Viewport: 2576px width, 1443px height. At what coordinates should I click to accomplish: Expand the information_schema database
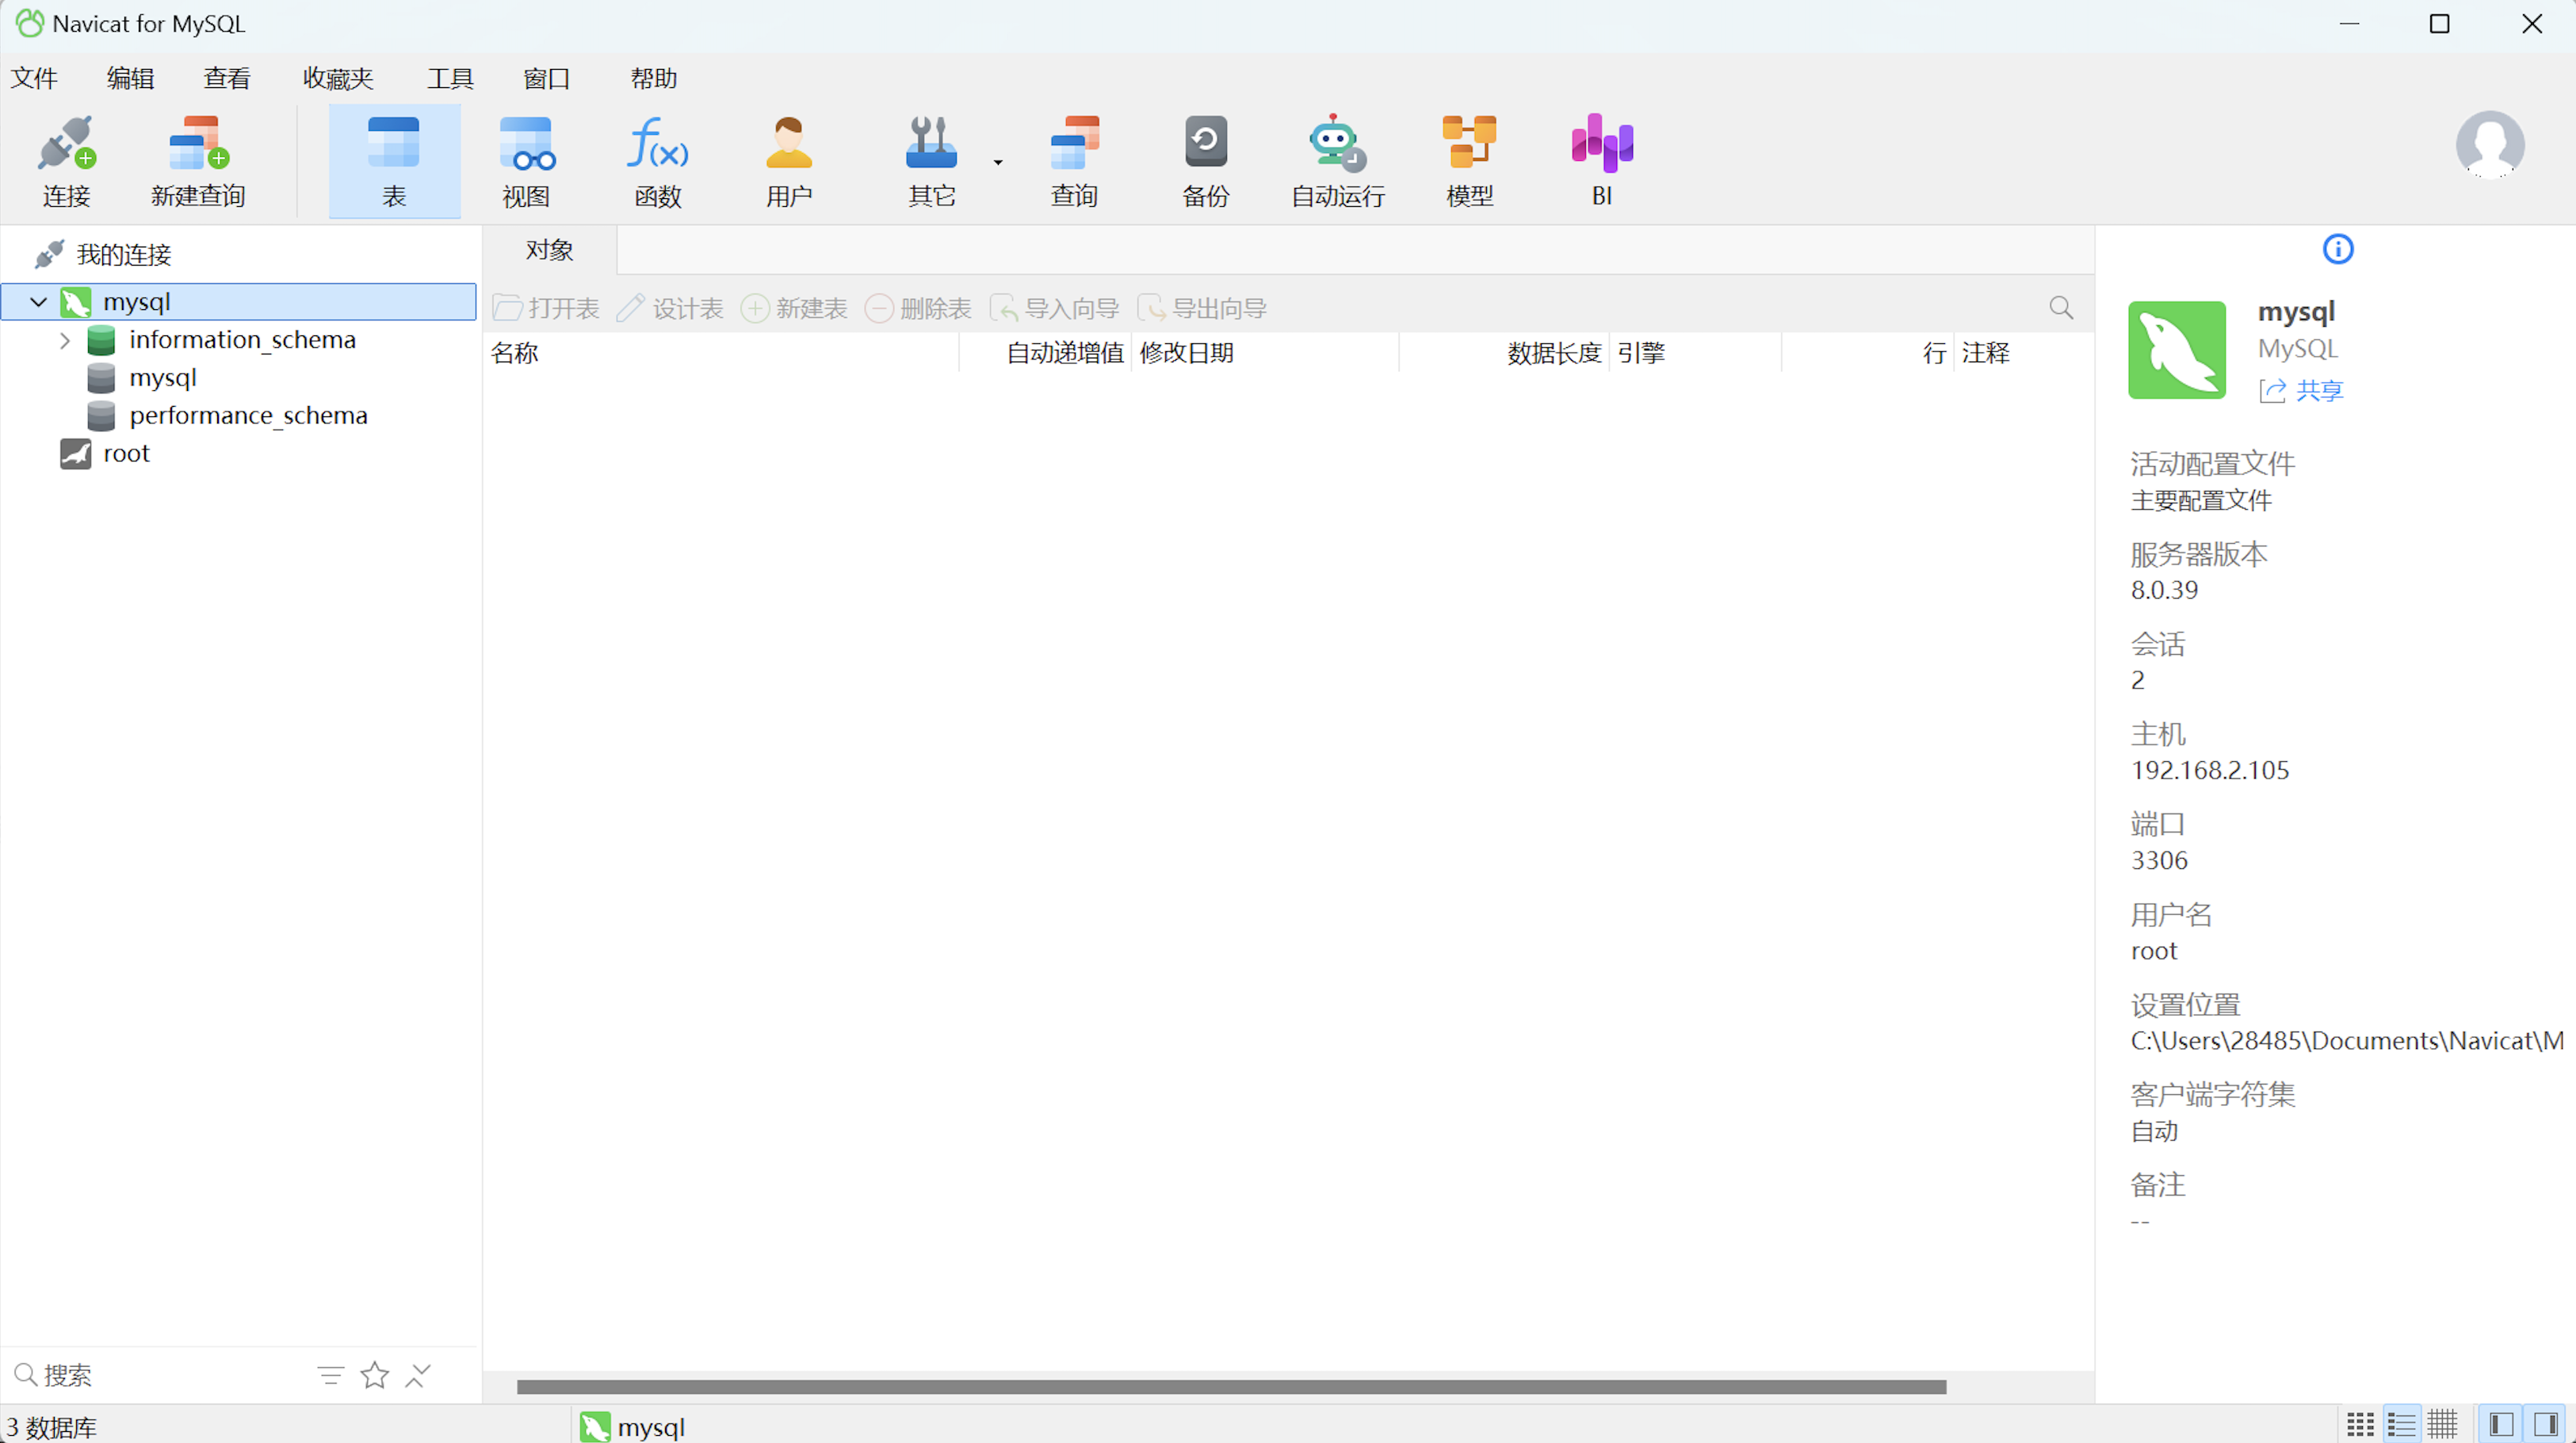pyautogui.click(x=65, y=341)
